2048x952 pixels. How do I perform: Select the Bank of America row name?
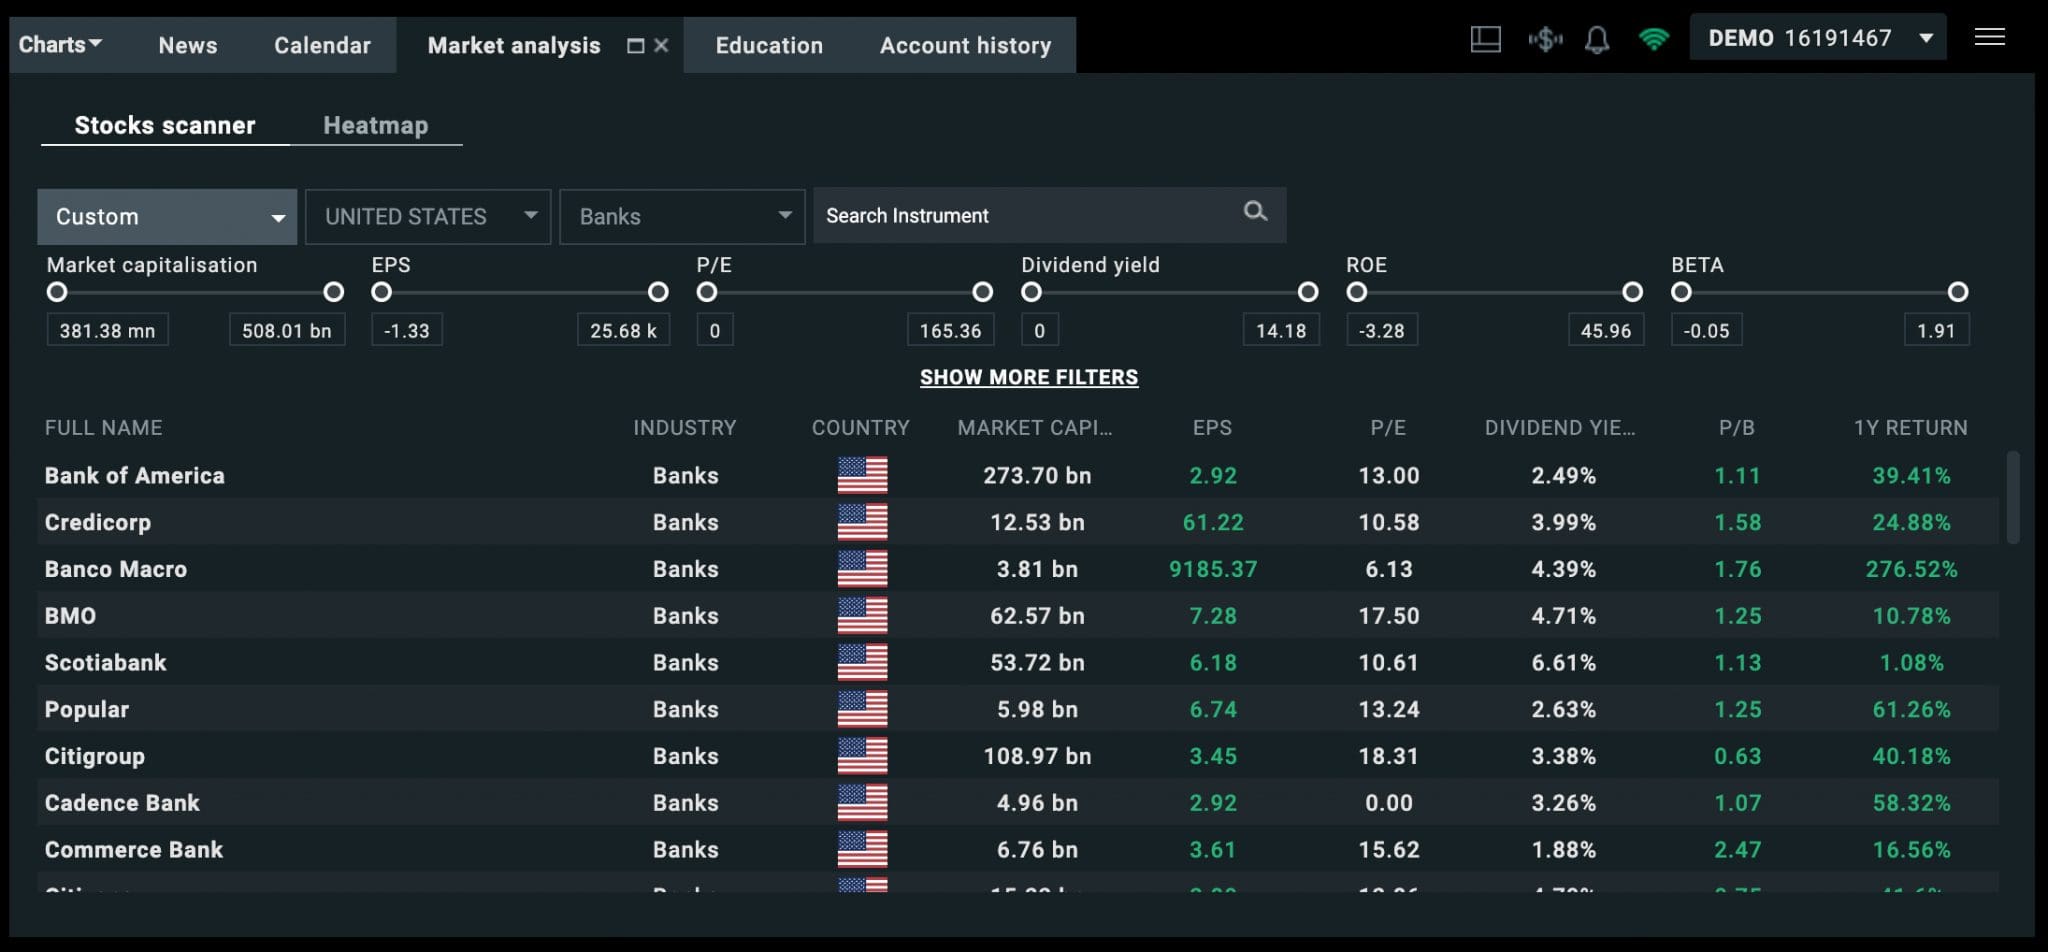(x=134, y=476)
